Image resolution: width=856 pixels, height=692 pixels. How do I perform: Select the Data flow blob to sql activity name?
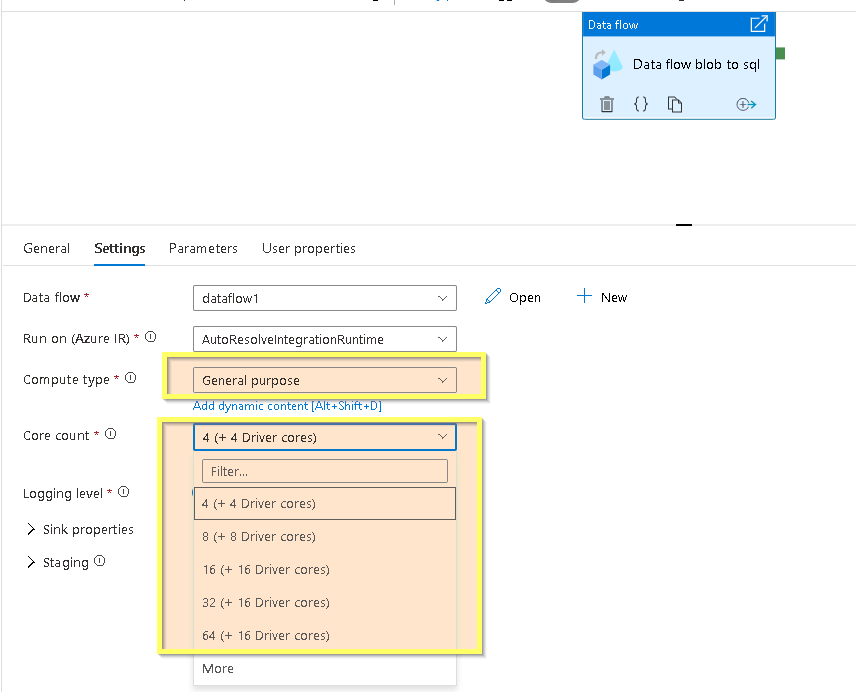pos(696,64)
